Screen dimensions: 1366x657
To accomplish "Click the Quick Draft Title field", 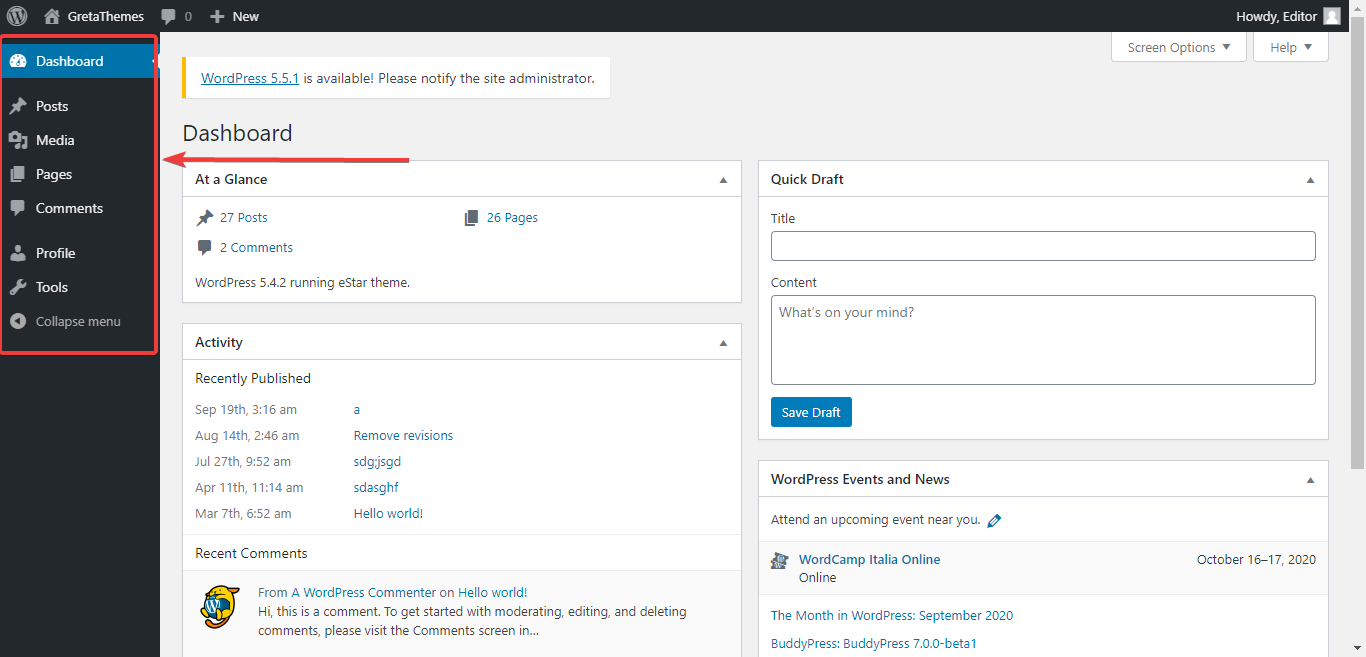I will tap(1043, 246).
